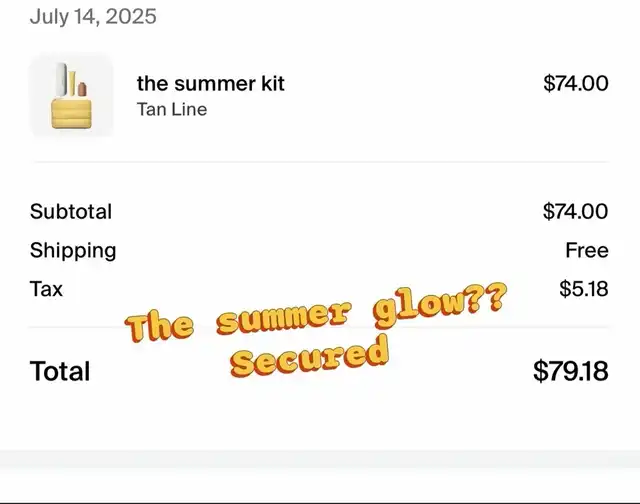Screen dimensions: 640x504
Task: Click the yellow bag in the kit image
Action: point(71,113)
